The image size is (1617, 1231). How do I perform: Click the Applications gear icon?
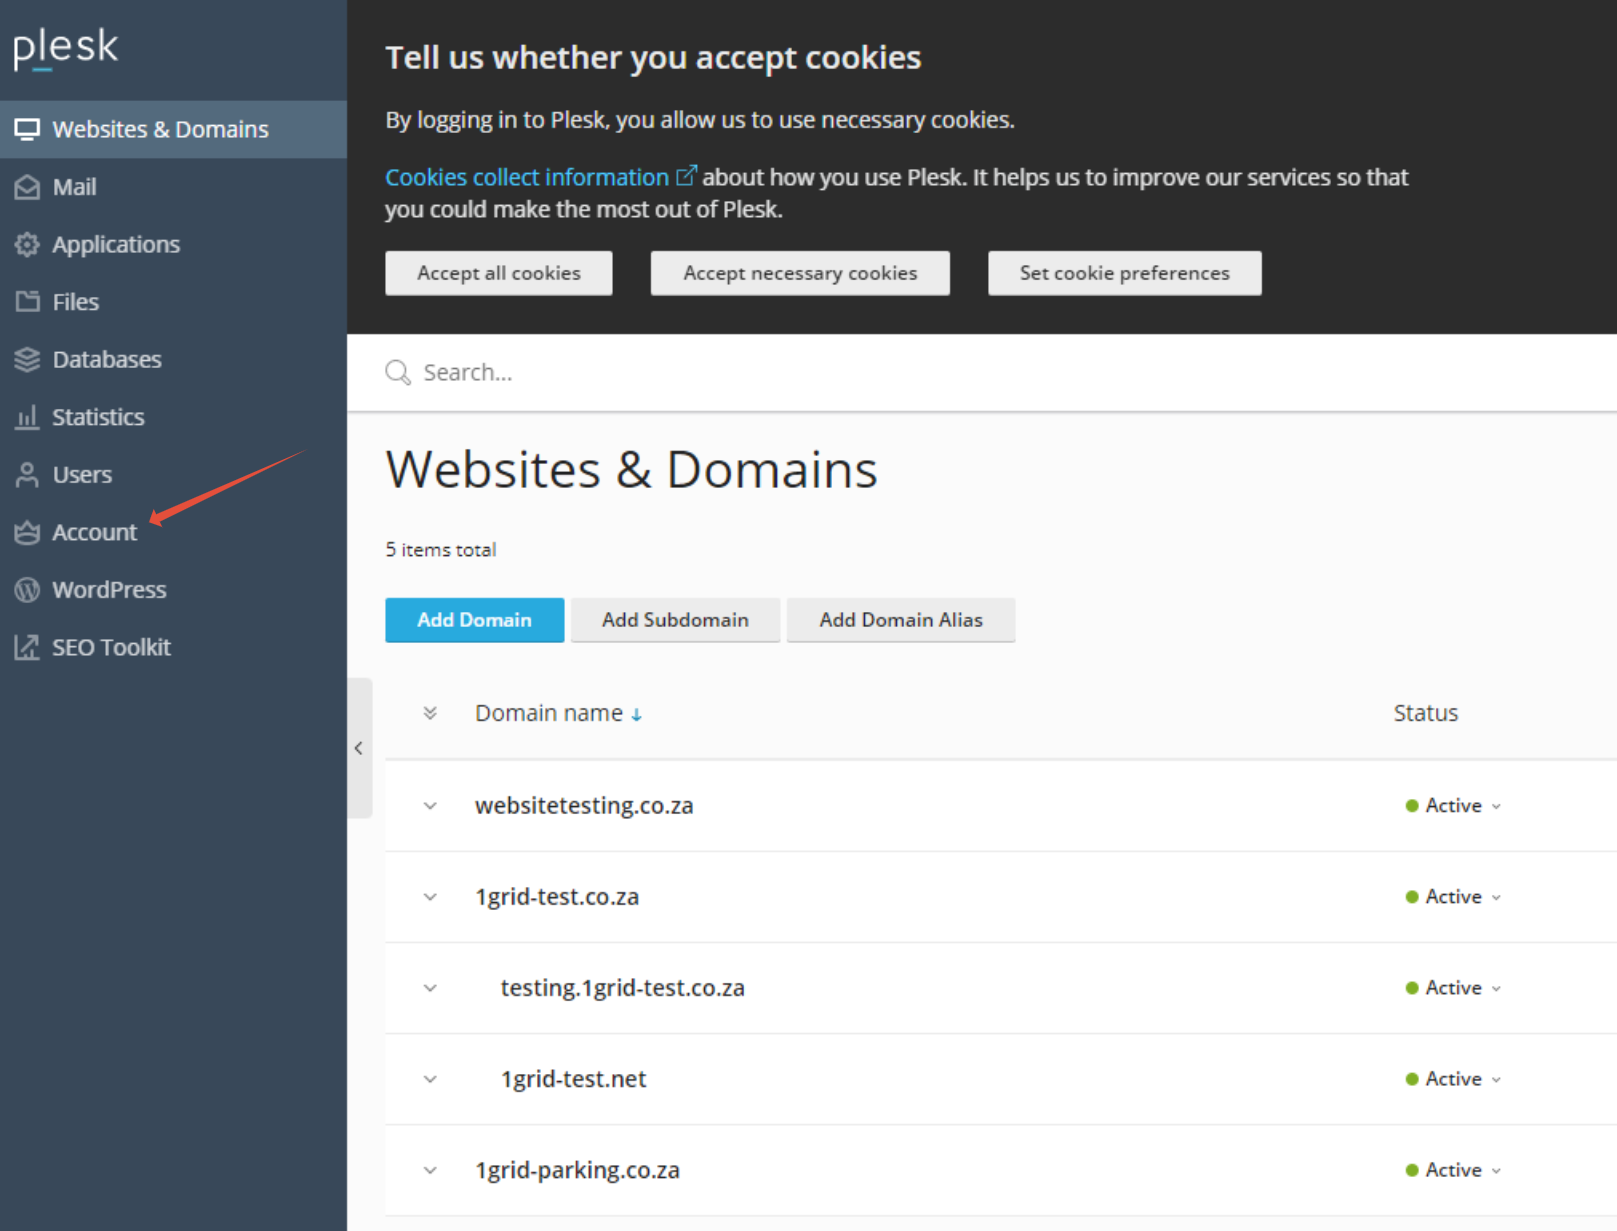click(x=27, y=244)
